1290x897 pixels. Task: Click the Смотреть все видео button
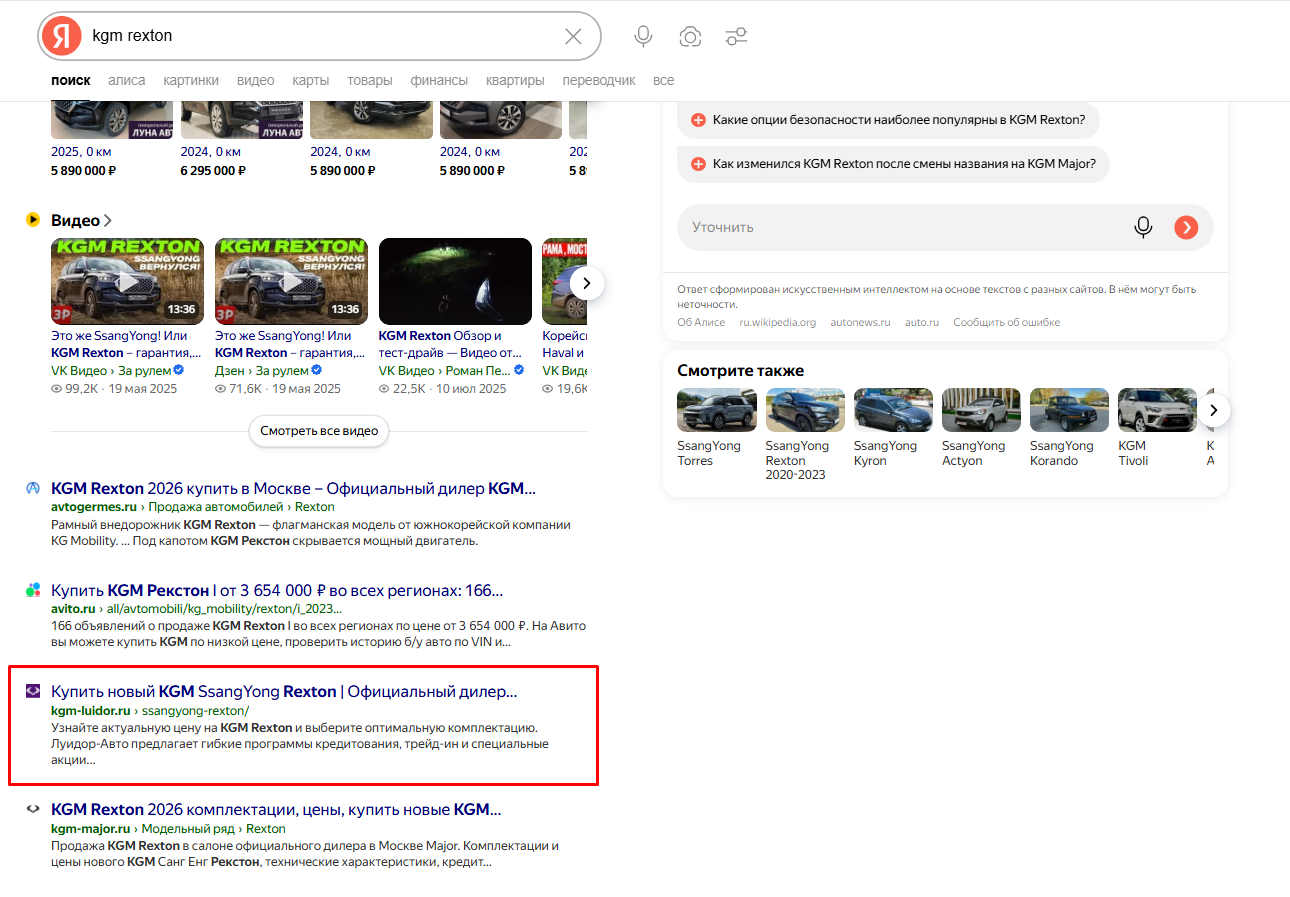(319, 431)
